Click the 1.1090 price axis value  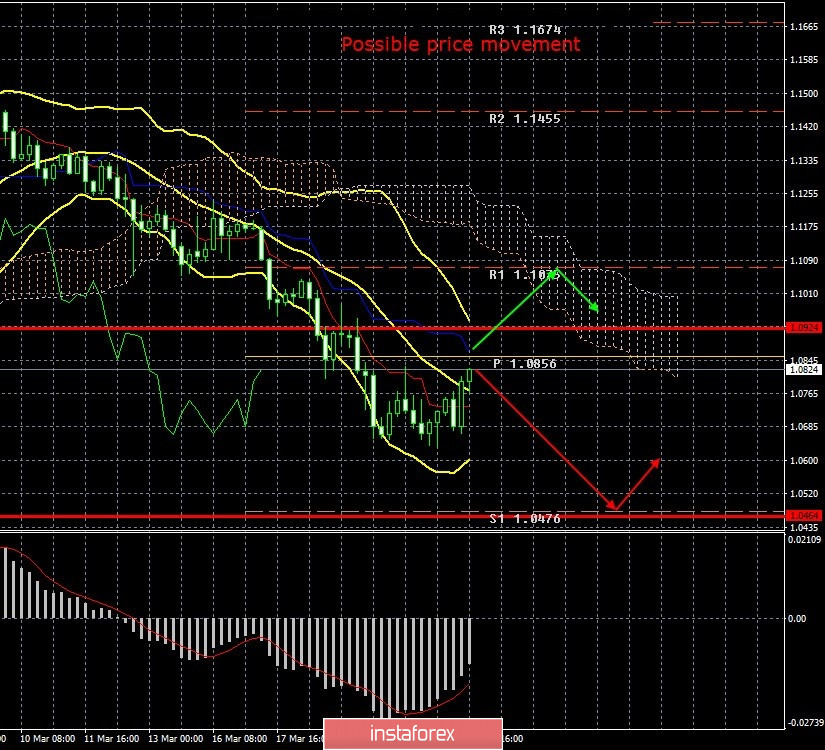click(804, 261)
